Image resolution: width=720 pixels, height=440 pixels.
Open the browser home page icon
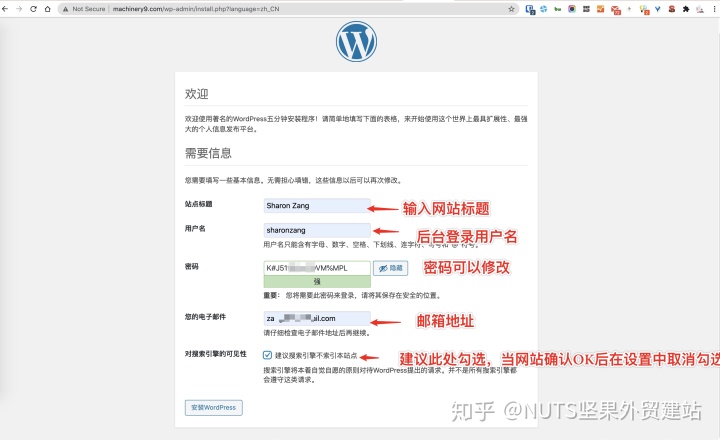point(47,9)
